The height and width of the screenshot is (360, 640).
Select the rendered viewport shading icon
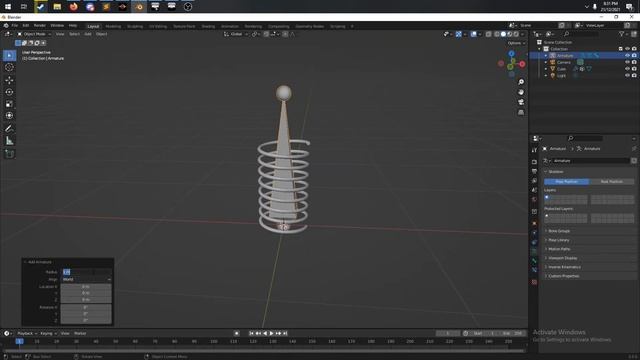516,34
